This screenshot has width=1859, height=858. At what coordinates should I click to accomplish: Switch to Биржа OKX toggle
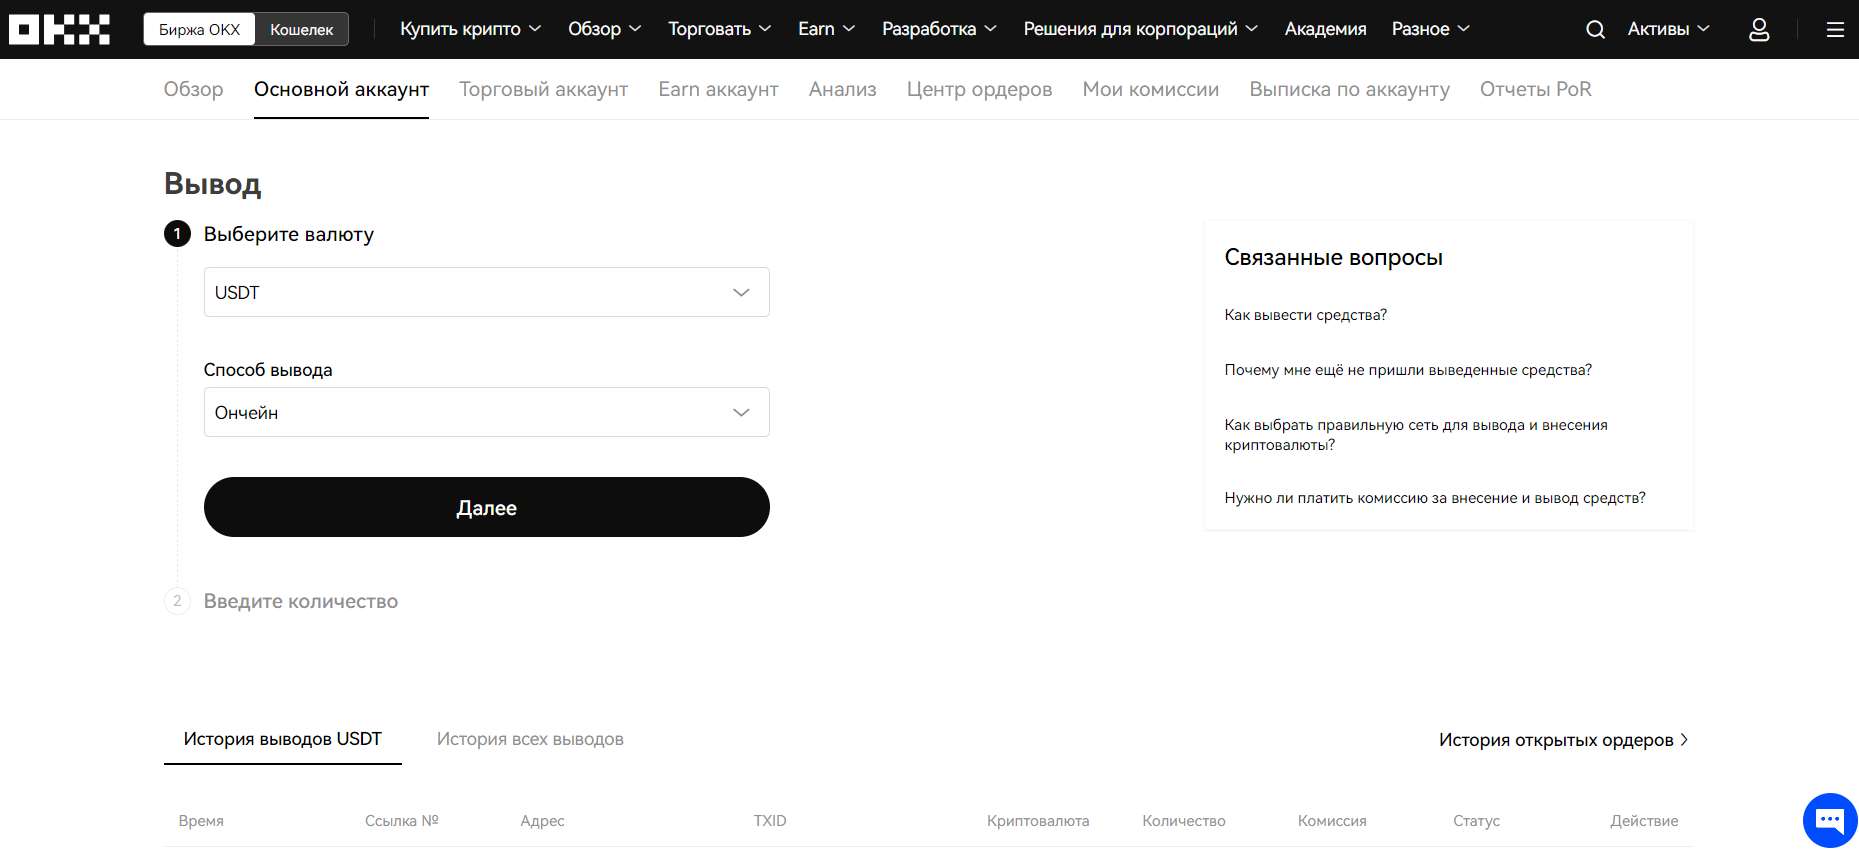tap(200, 29)
